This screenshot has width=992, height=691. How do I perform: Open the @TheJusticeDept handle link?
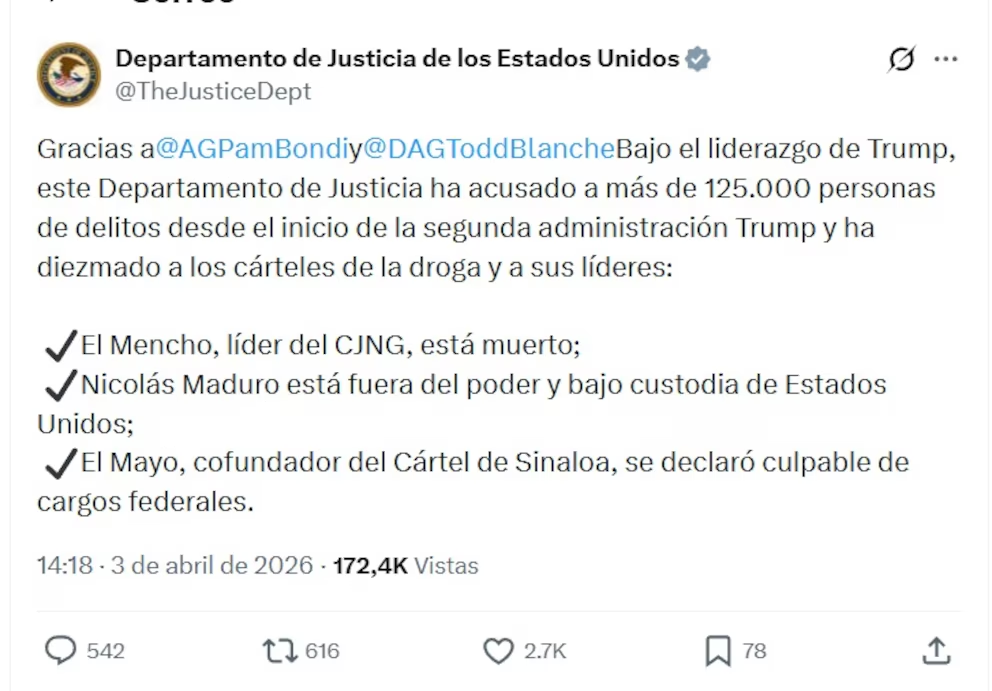(x=213, y=91)
